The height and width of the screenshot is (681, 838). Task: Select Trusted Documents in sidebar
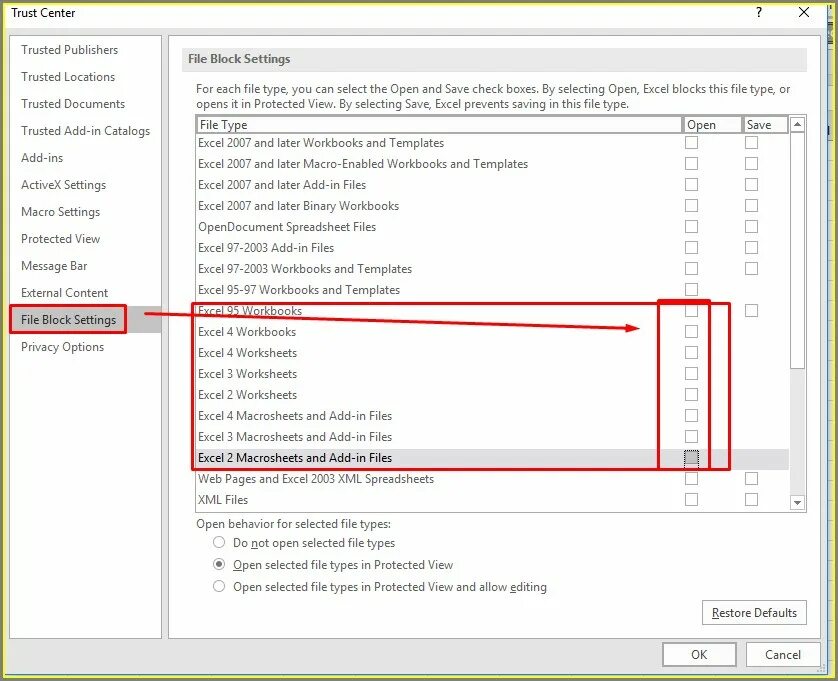tap(73, 104)
